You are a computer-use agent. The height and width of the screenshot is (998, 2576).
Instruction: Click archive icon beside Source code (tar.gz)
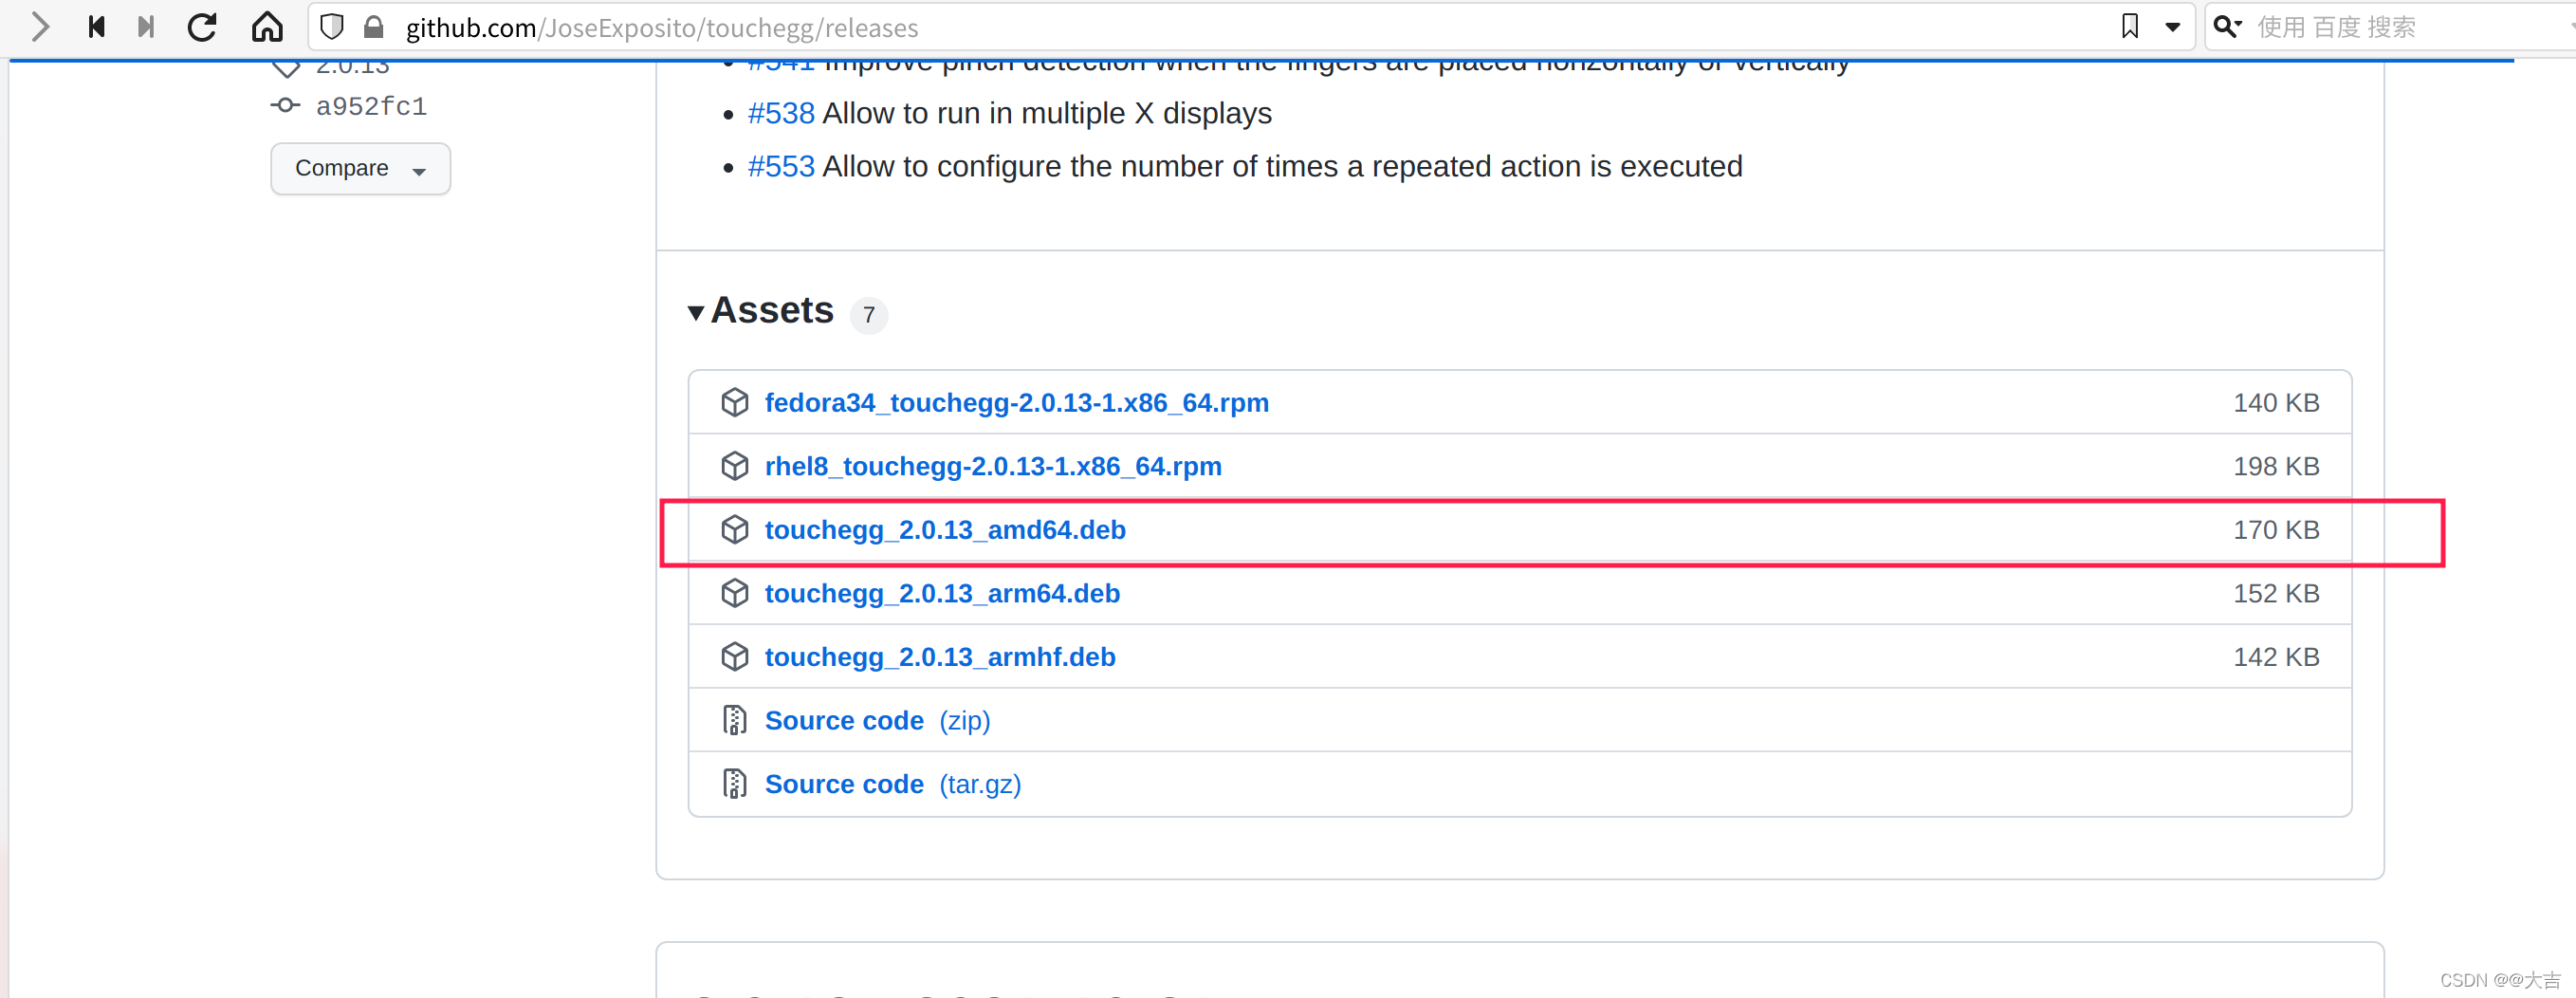[735, 784]
